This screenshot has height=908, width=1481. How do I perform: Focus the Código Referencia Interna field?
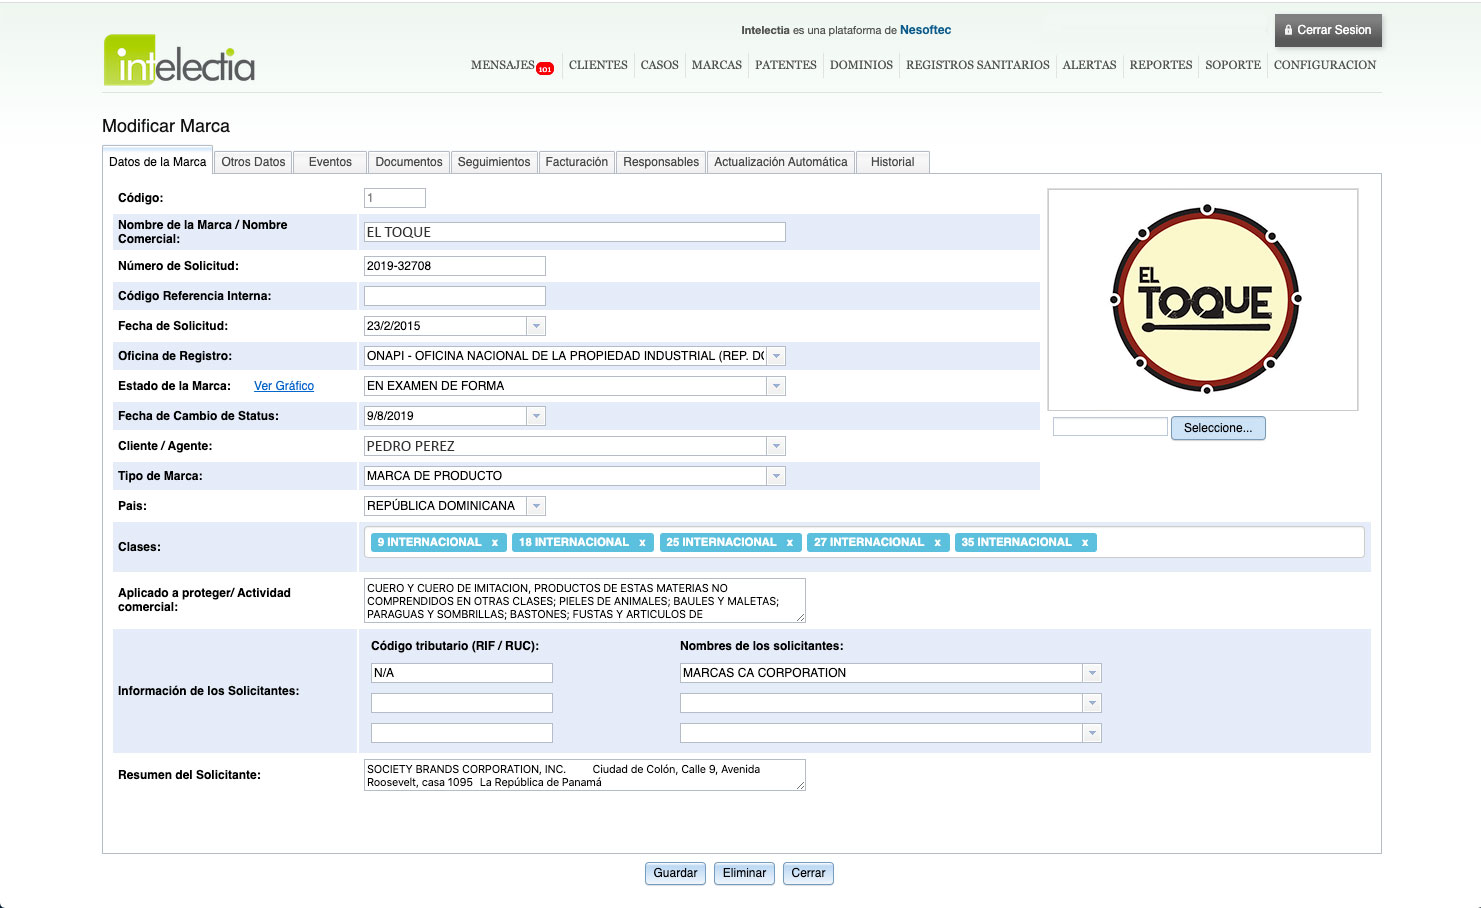point(454,296)
